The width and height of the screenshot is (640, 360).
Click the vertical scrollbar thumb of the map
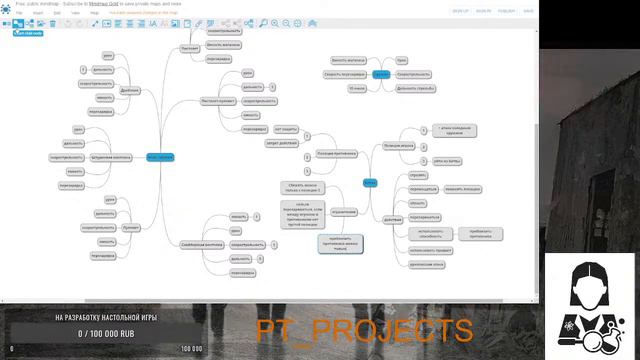(536, 208)
